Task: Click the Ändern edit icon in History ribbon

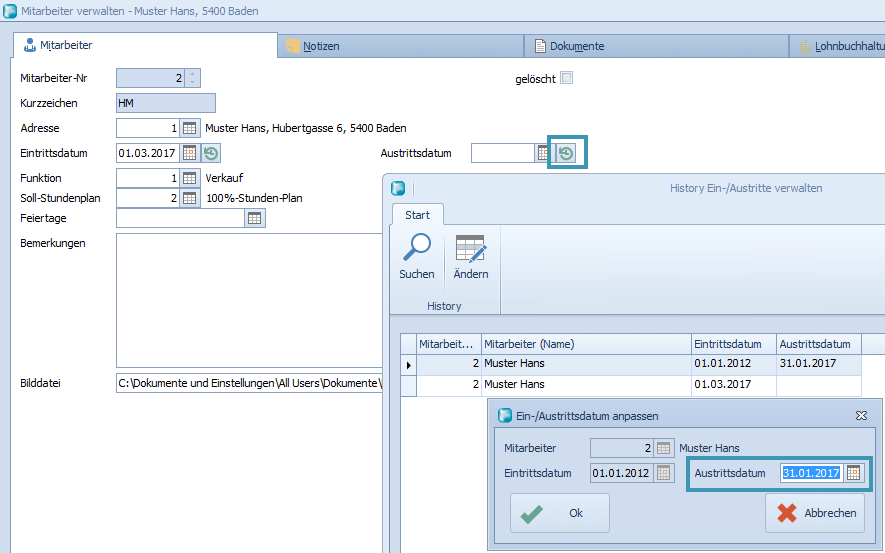Action: pyautogui.click(x=470, y=249)
